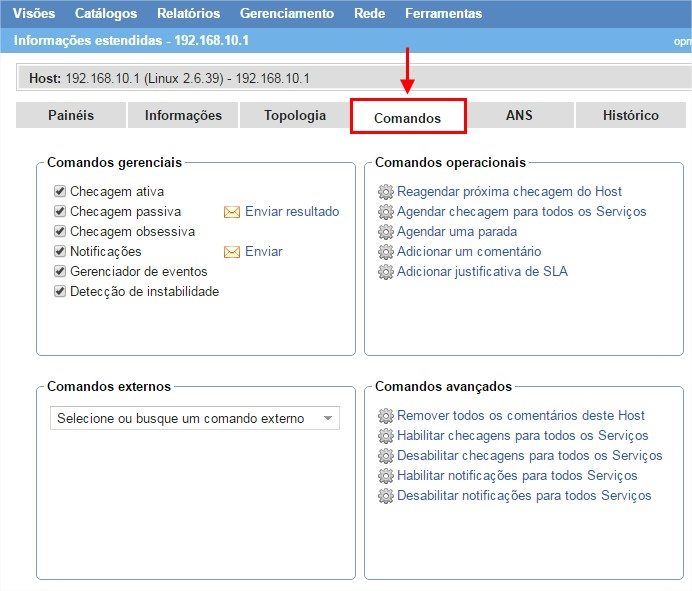Click envelope icon beside Enviar resultado
Viewport: 692px width, 591px height.
click(232, 212)
